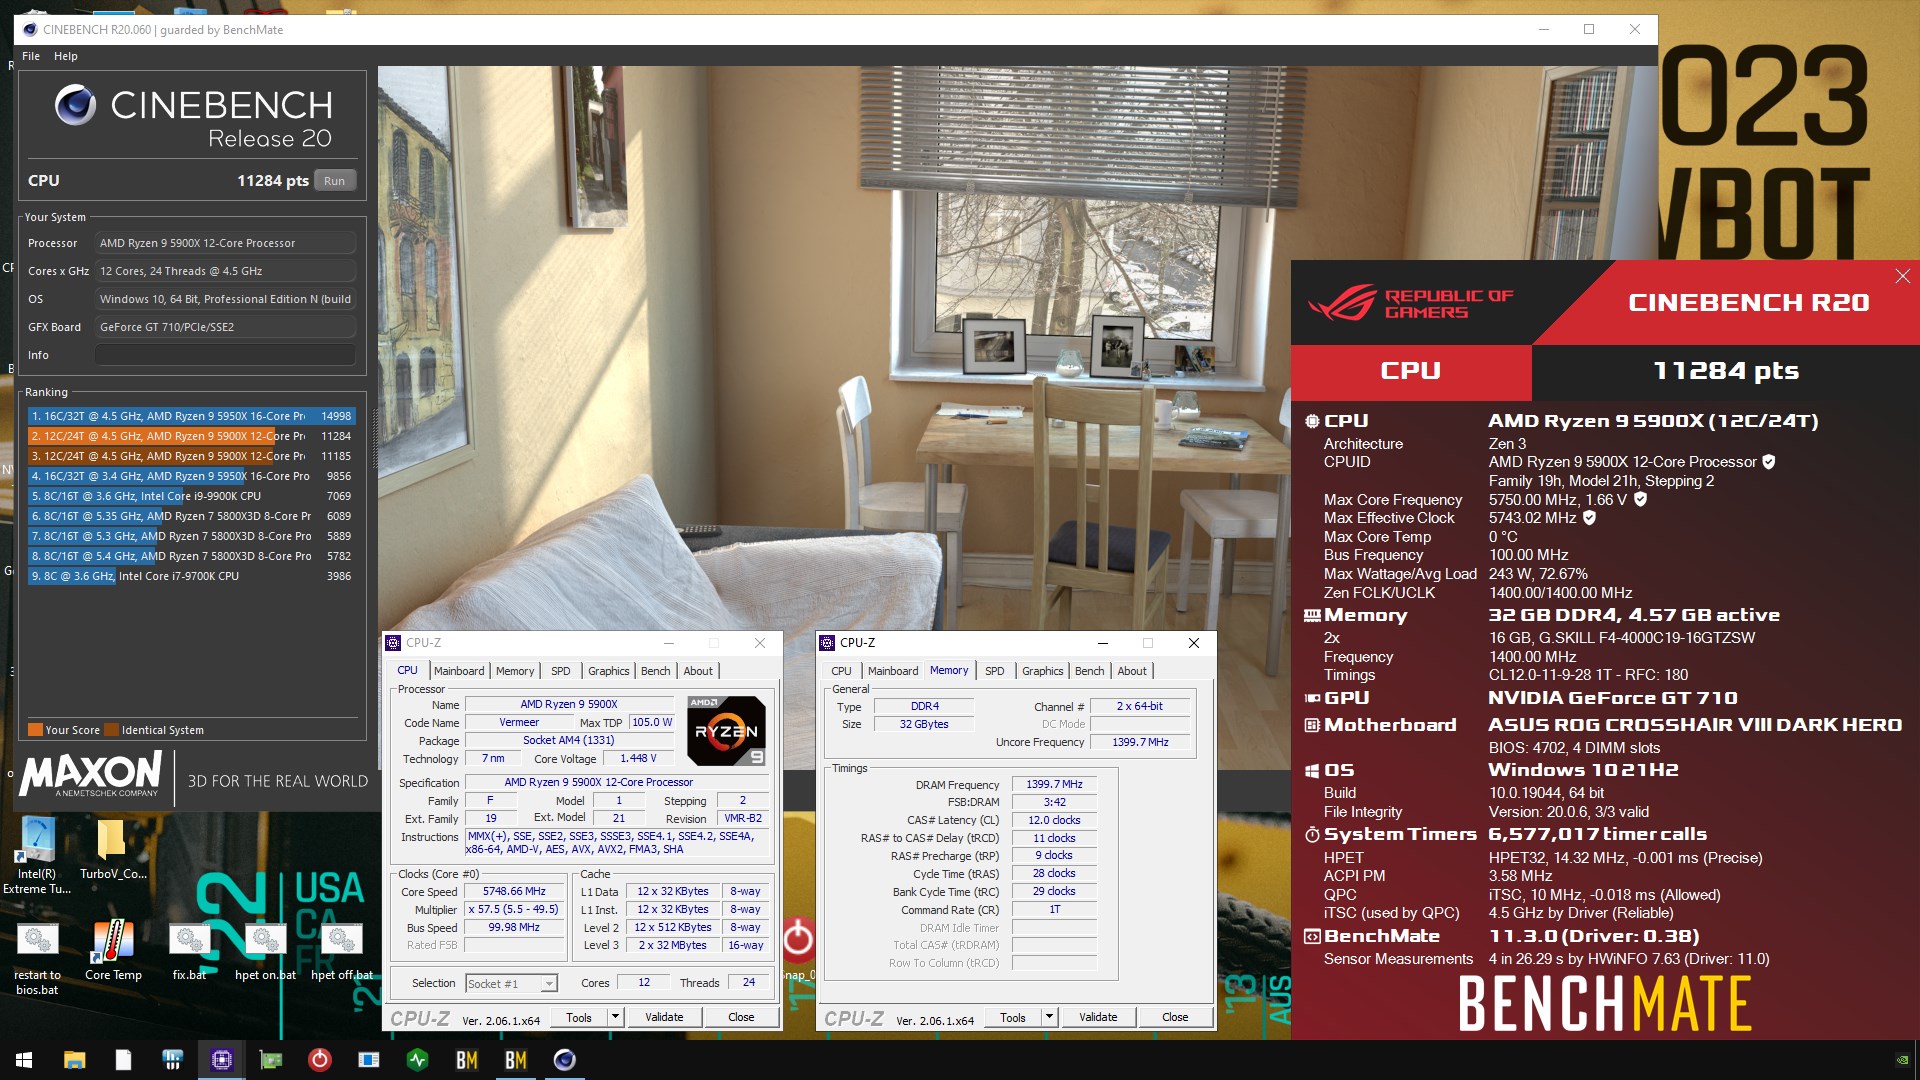Select ranking entry Intel Core i7-9700K 3986
Viewport: 1920px width, 1080px height.
191,576
